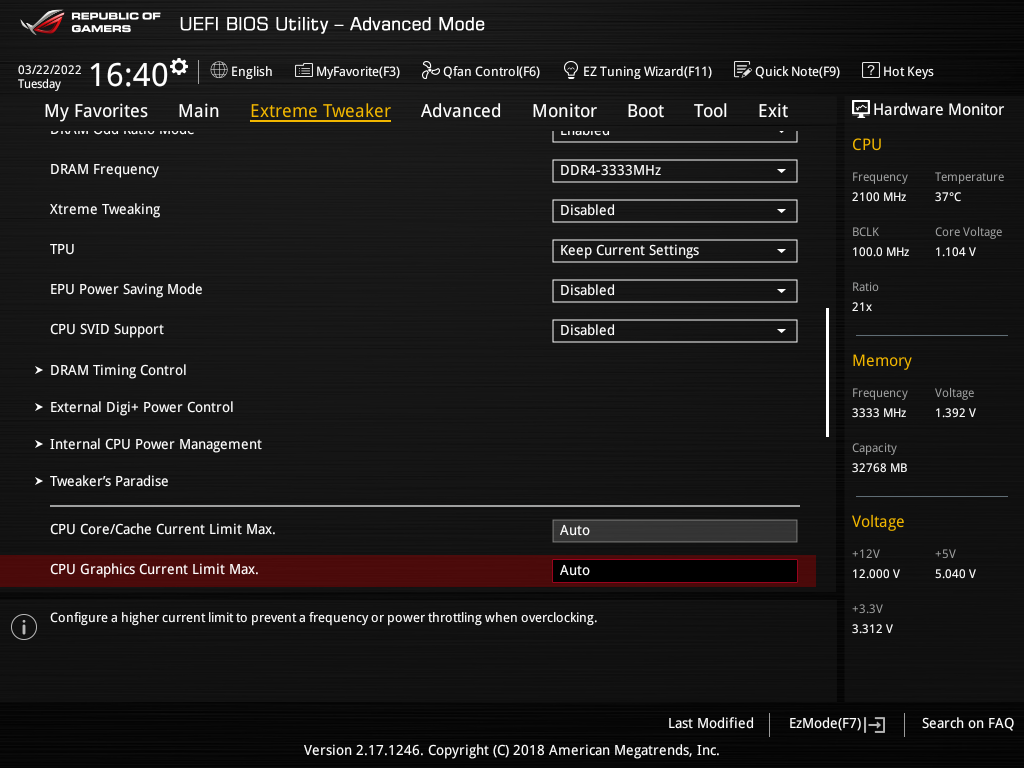Image resolution: width=1024 pixels, height=768 pixels.
Task: Click the ROG logo
Action: (42, 22)
